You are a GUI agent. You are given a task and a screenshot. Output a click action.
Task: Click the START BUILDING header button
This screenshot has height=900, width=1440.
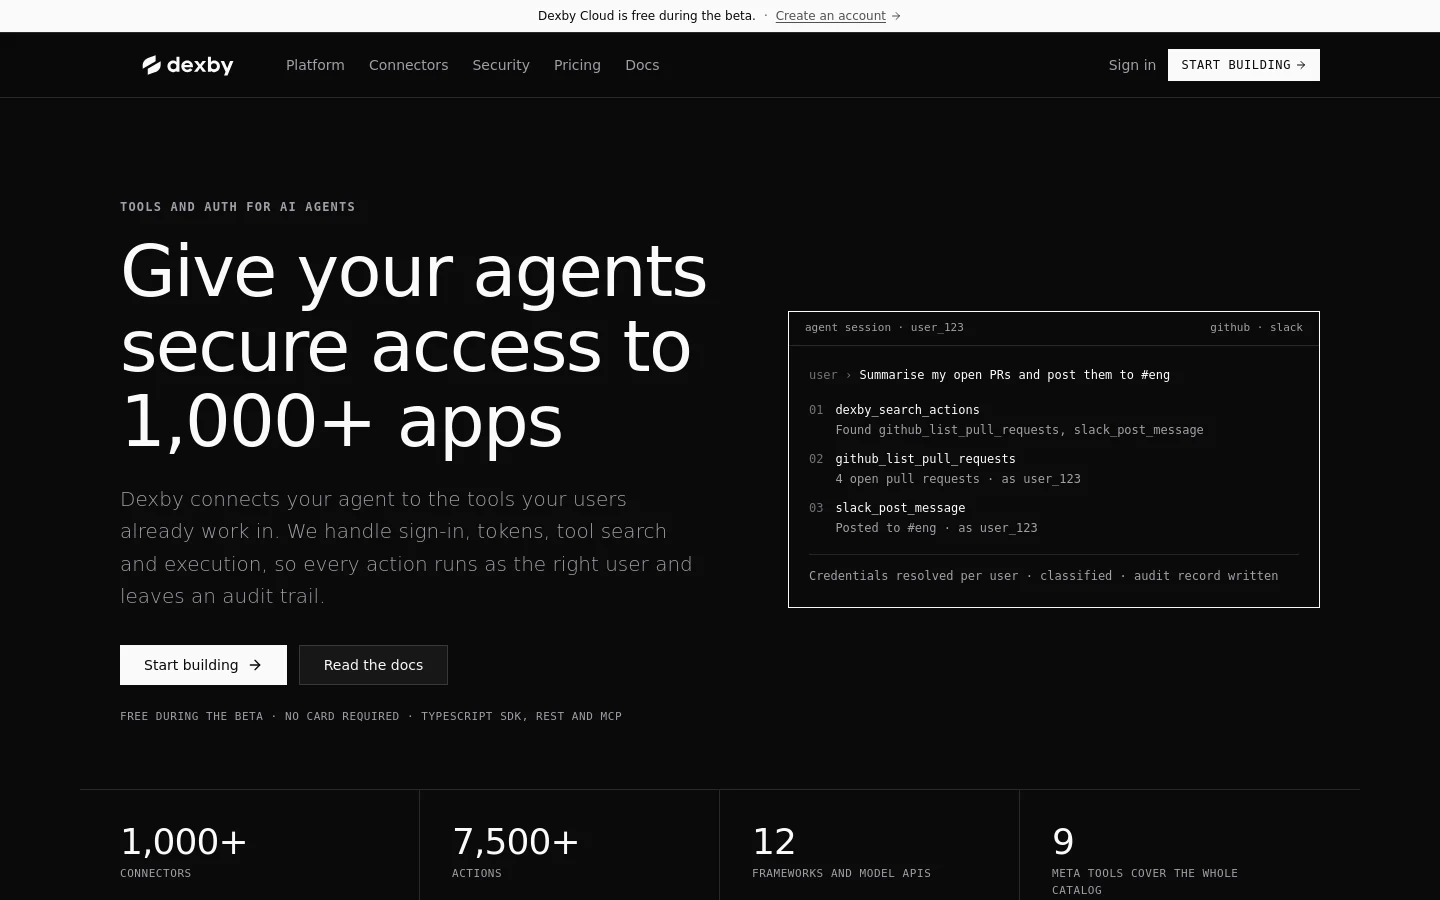click(x=1244, y=65)
